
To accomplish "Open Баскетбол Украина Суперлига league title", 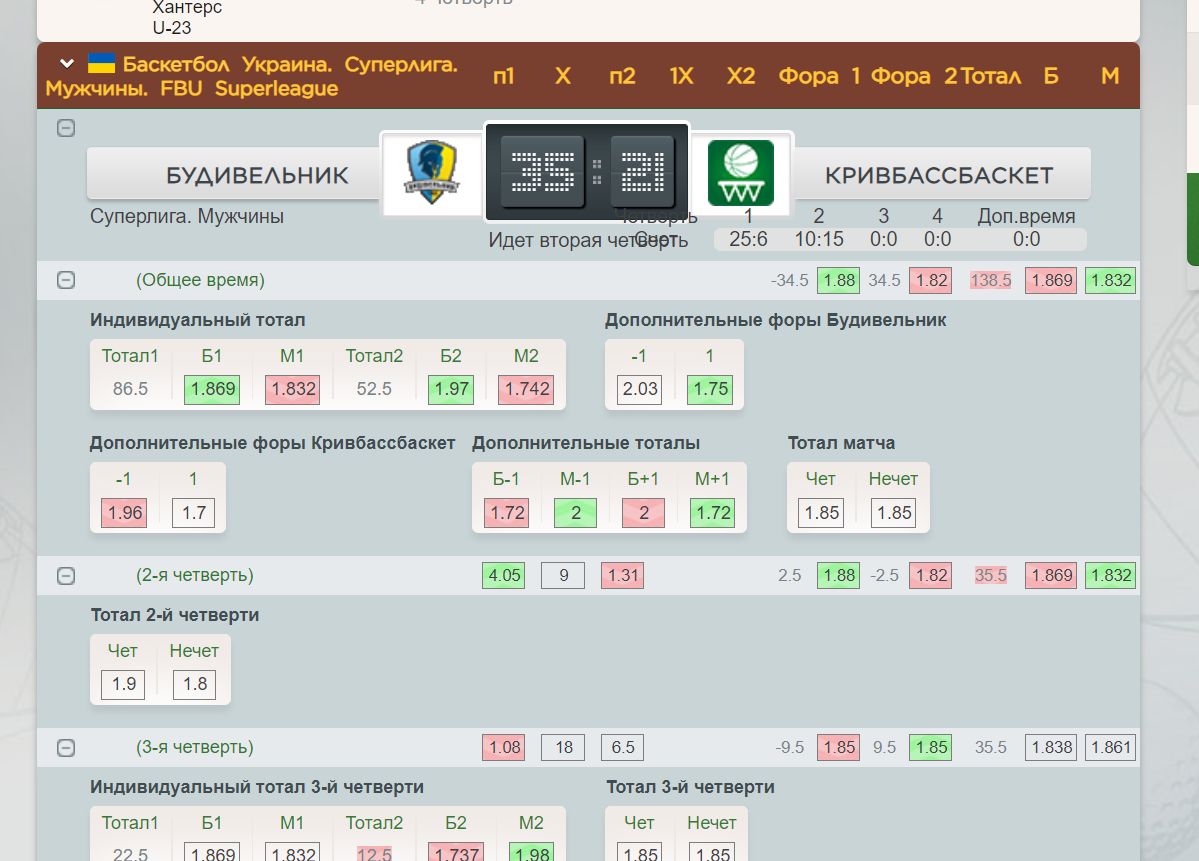I will pyautogui.click(x=252, y=76).
